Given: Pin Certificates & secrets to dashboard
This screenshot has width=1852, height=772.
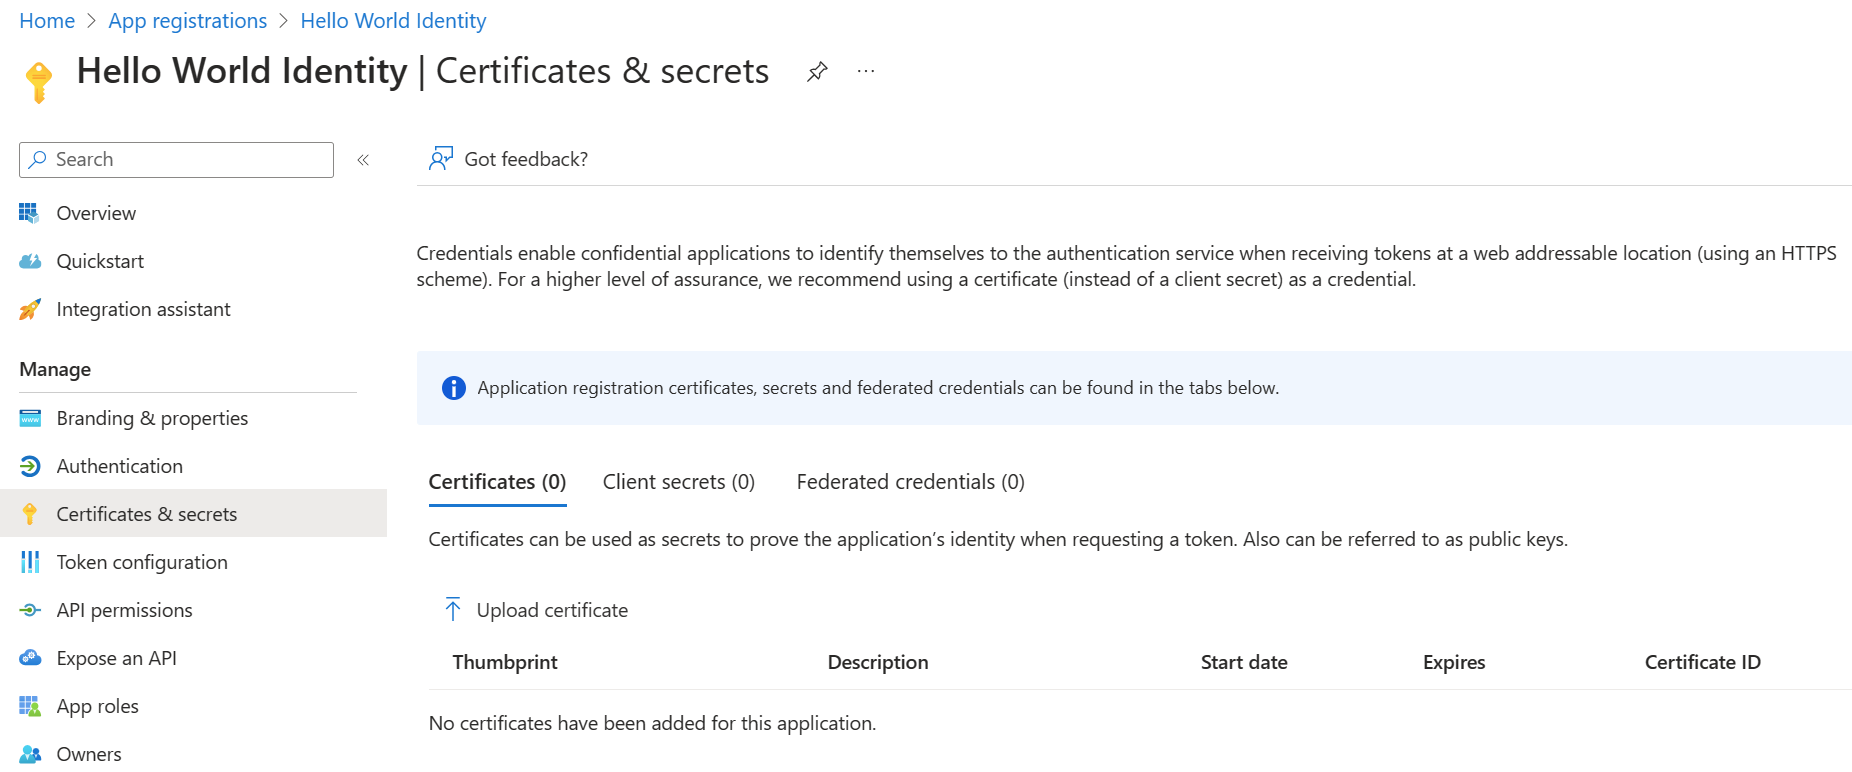Looking at the screenshot, I should [x=817, y=70].
